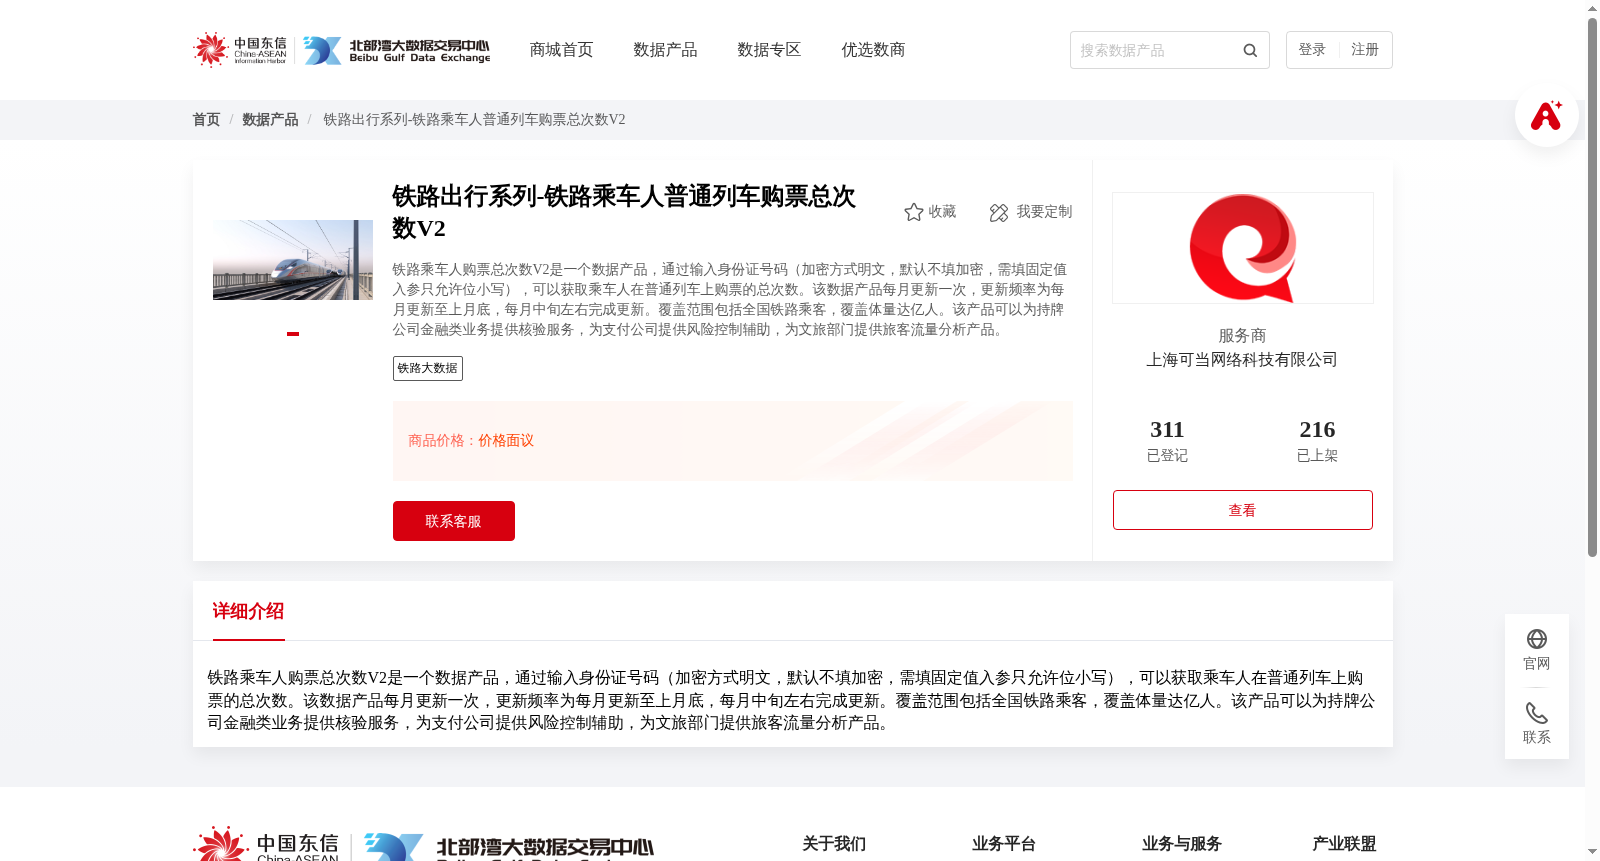Image resolution: width=1600 pixels, height=861 pixels.
Task: Click the 查看 button
Action: 1243,510
